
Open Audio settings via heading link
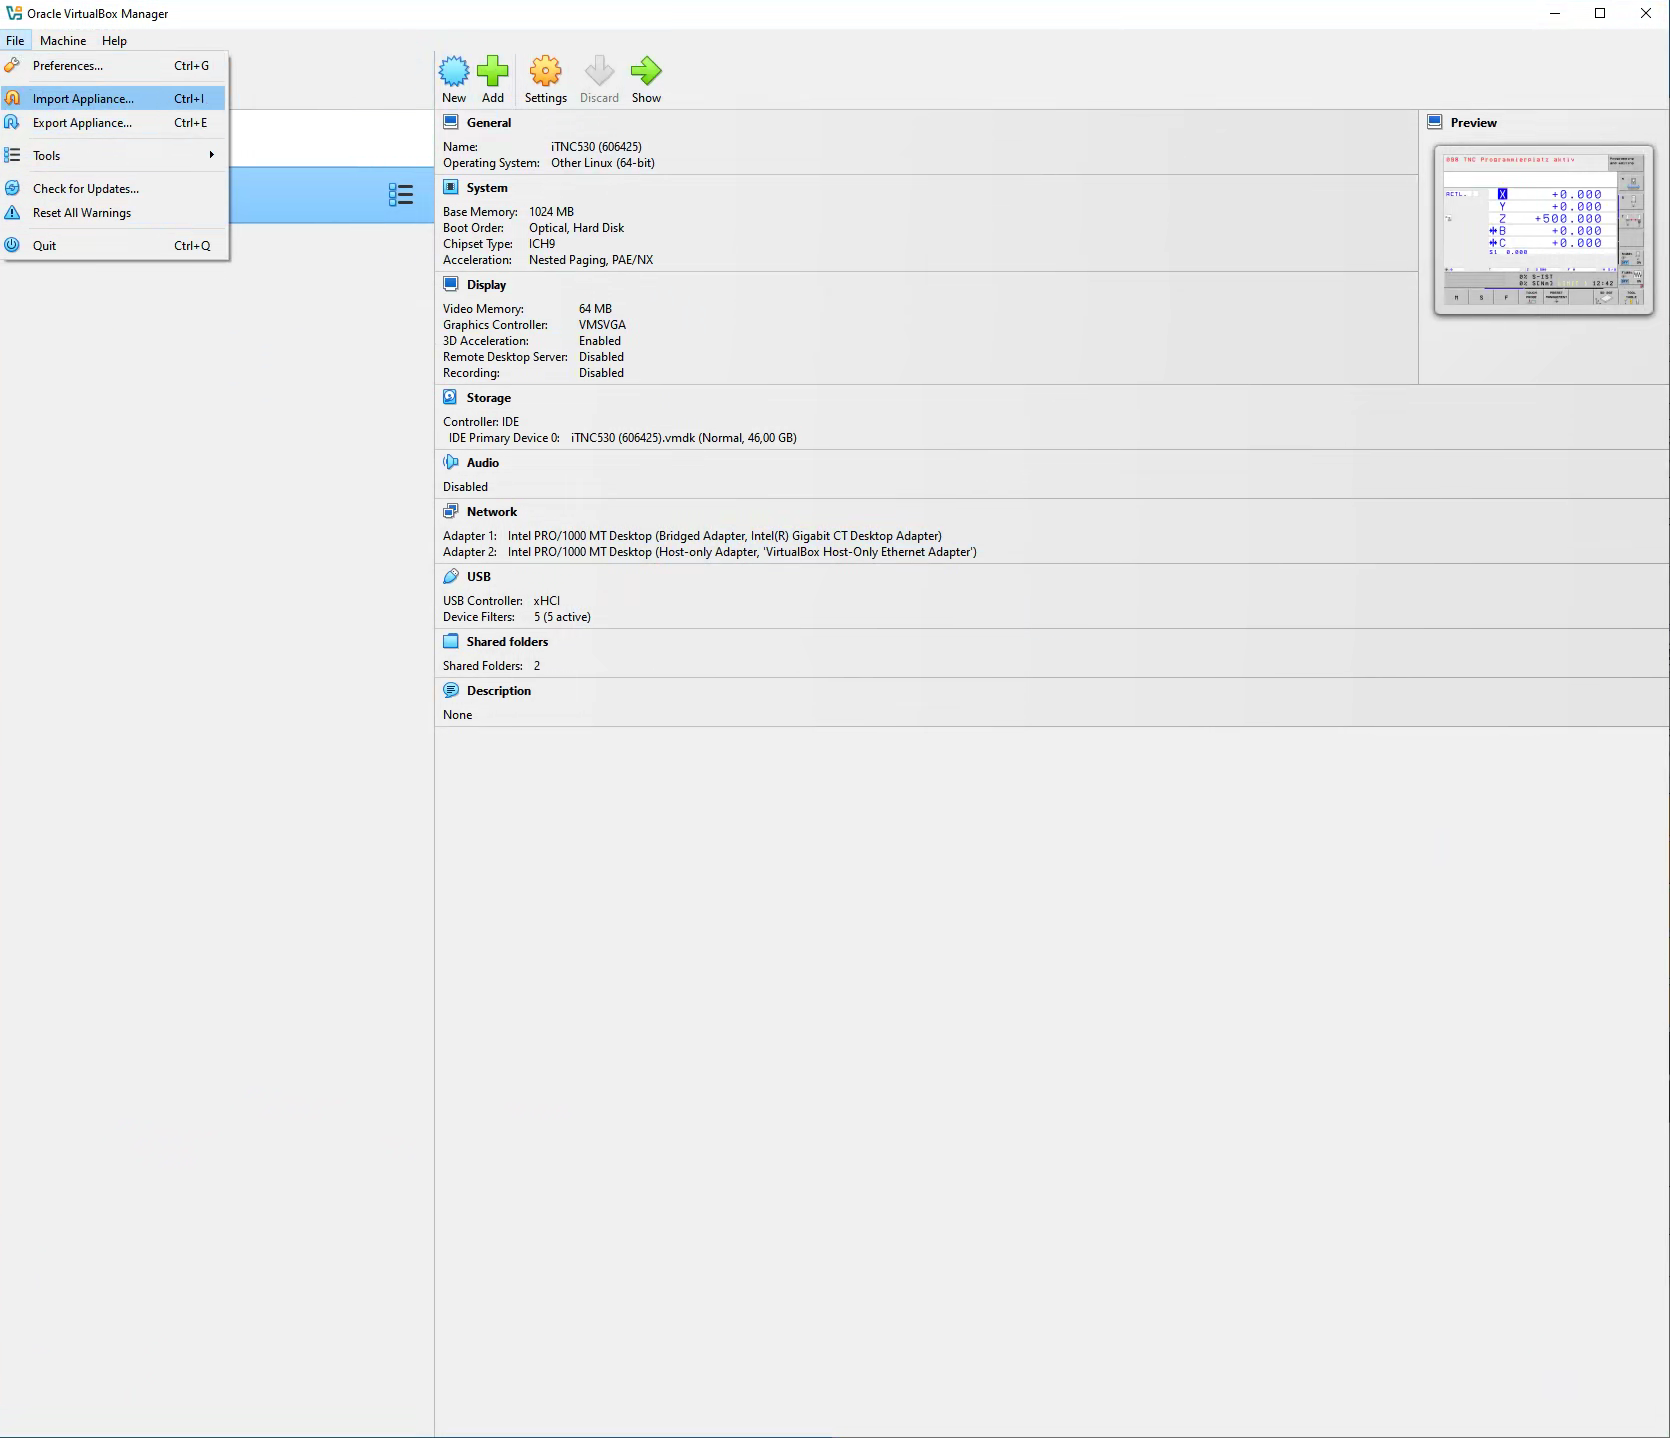(482, 462)
